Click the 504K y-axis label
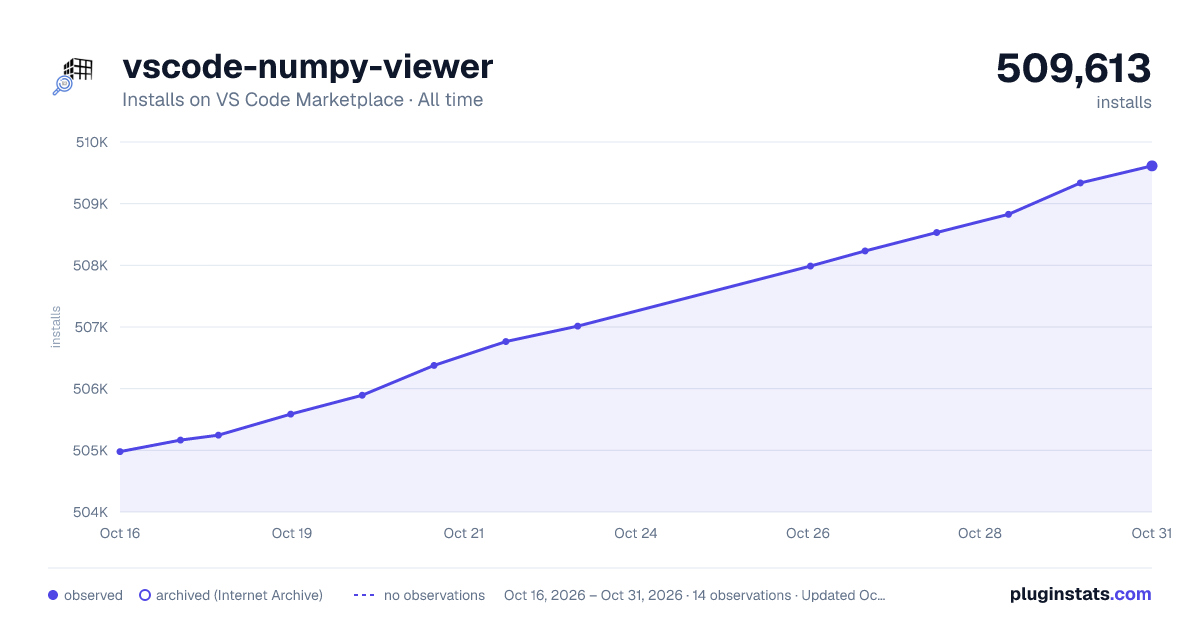 pos(92,512)
